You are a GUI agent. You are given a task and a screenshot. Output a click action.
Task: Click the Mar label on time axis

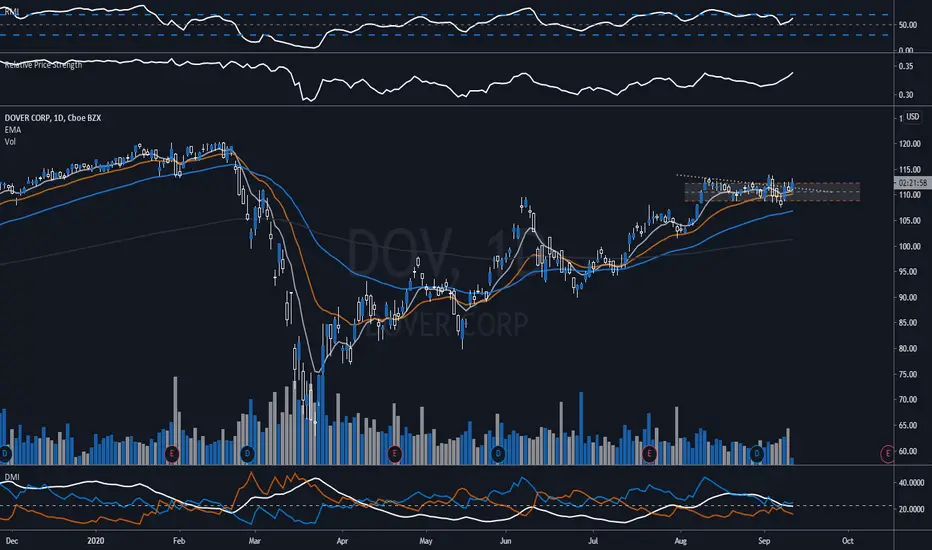pyautogui.click(x=254, y=541)
